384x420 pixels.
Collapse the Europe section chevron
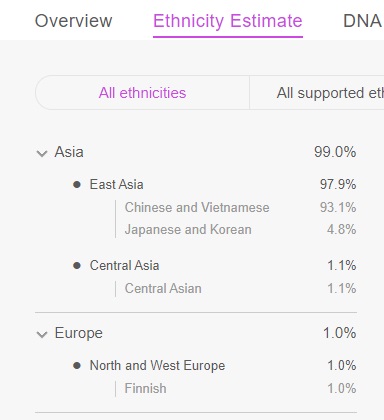[42, 334]
